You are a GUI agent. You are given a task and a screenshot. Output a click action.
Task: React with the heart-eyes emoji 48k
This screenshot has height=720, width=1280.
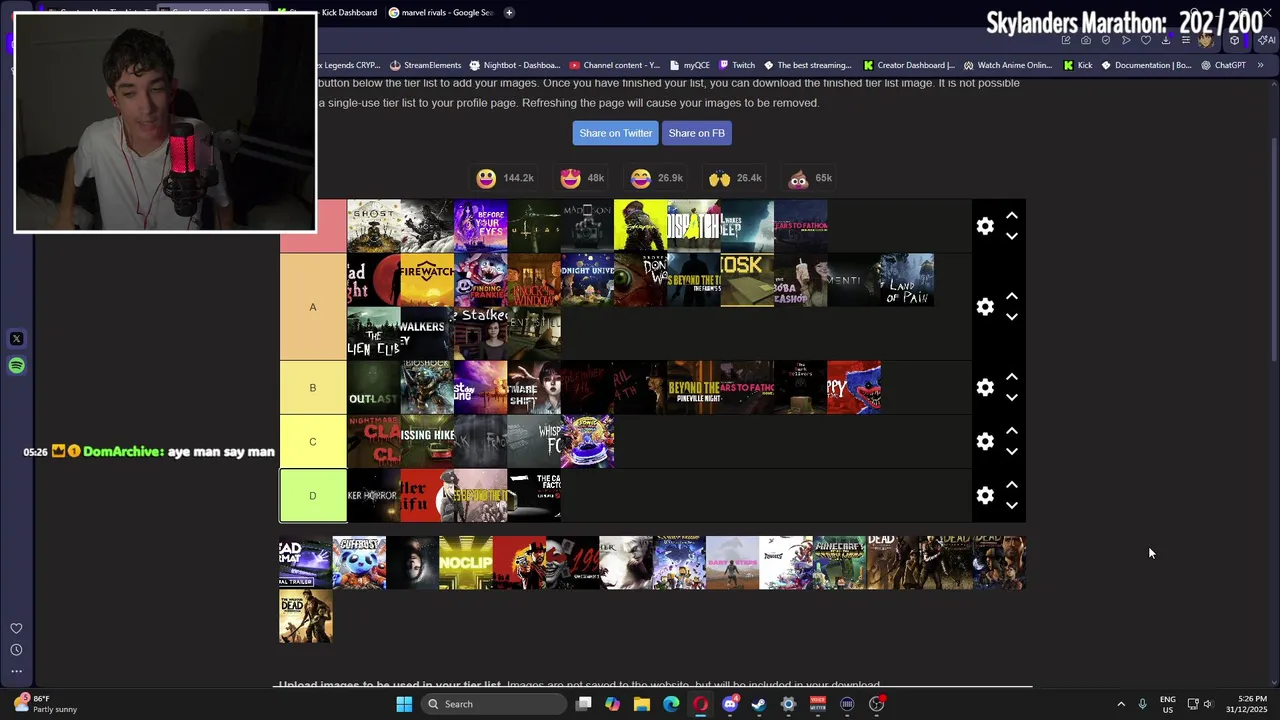pos(582,178)
